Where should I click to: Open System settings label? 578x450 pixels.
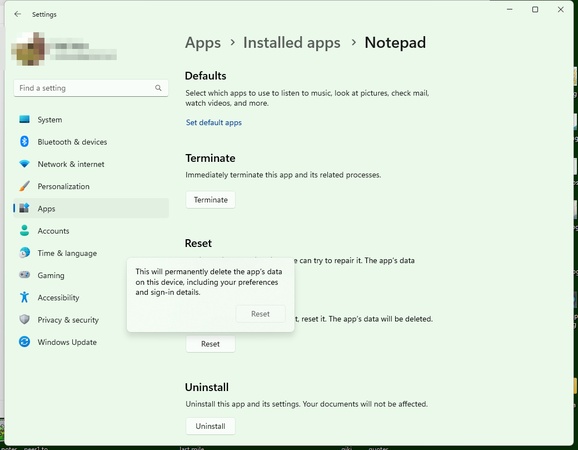50,120
